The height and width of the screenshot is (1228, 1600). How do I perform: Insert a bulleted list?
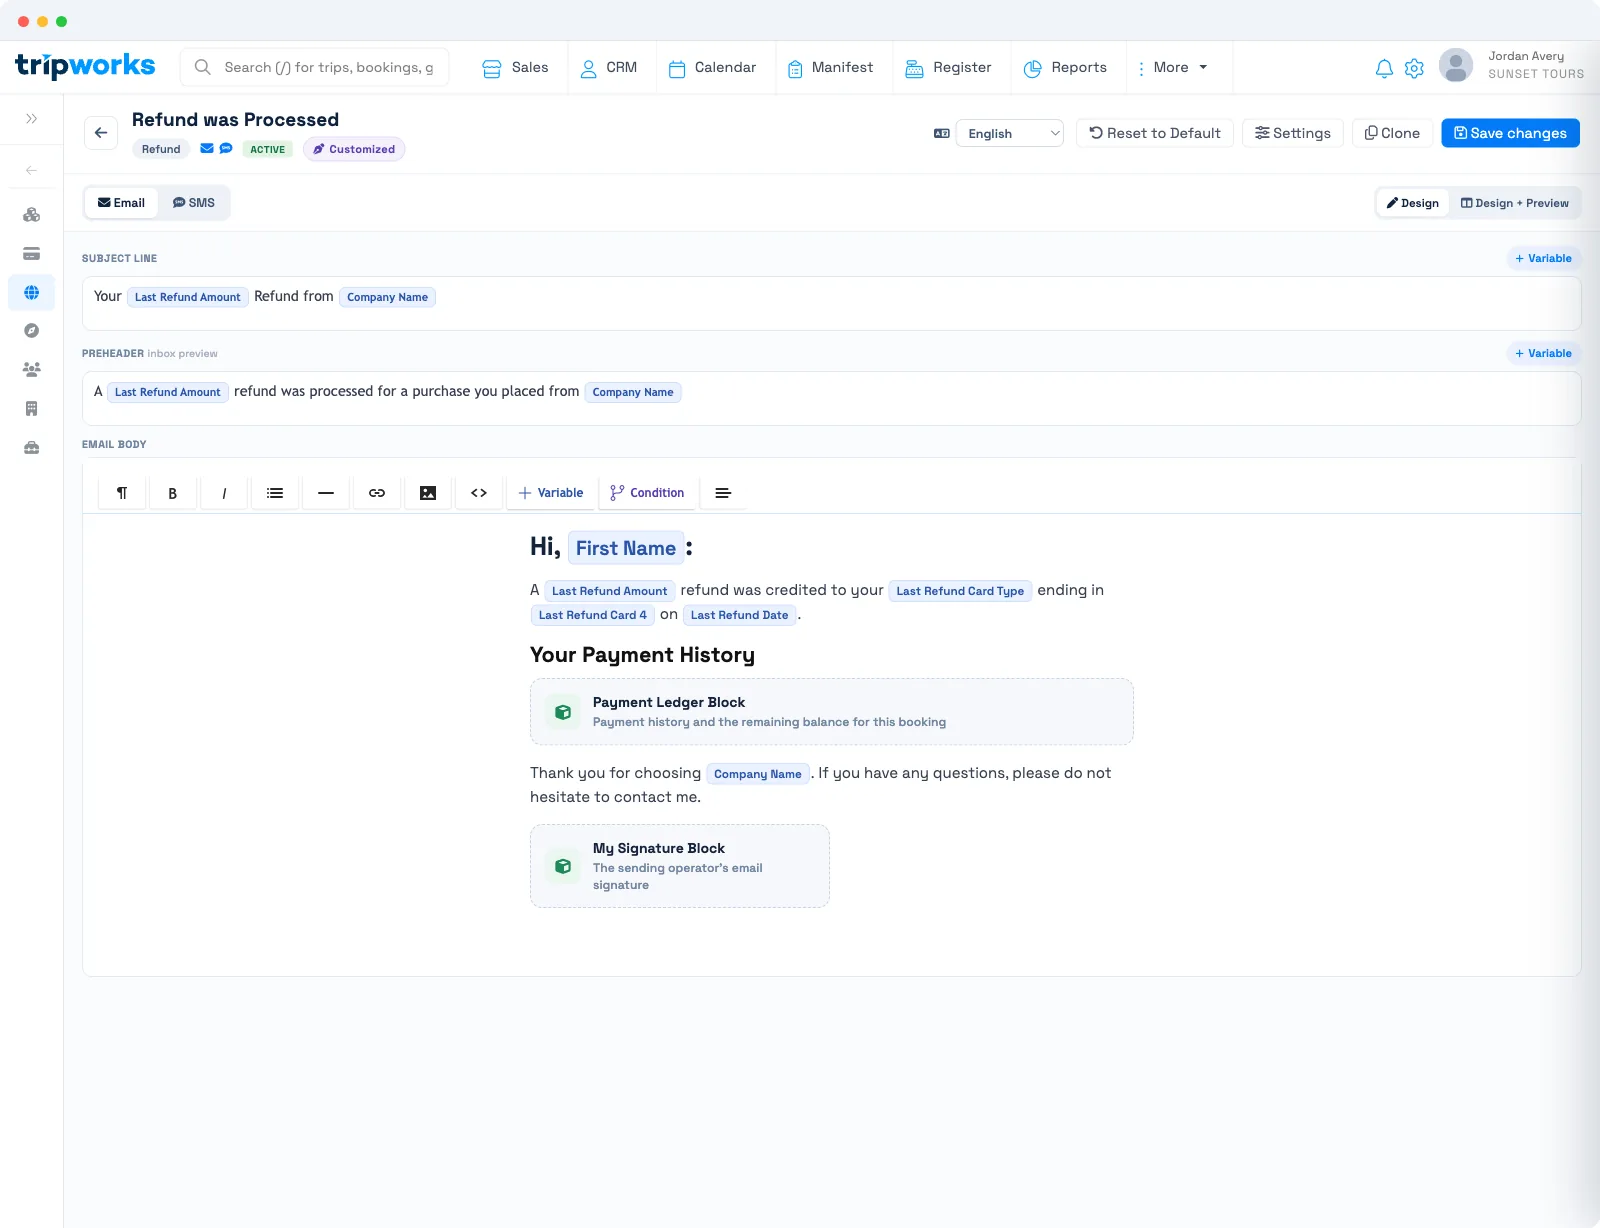275,493
